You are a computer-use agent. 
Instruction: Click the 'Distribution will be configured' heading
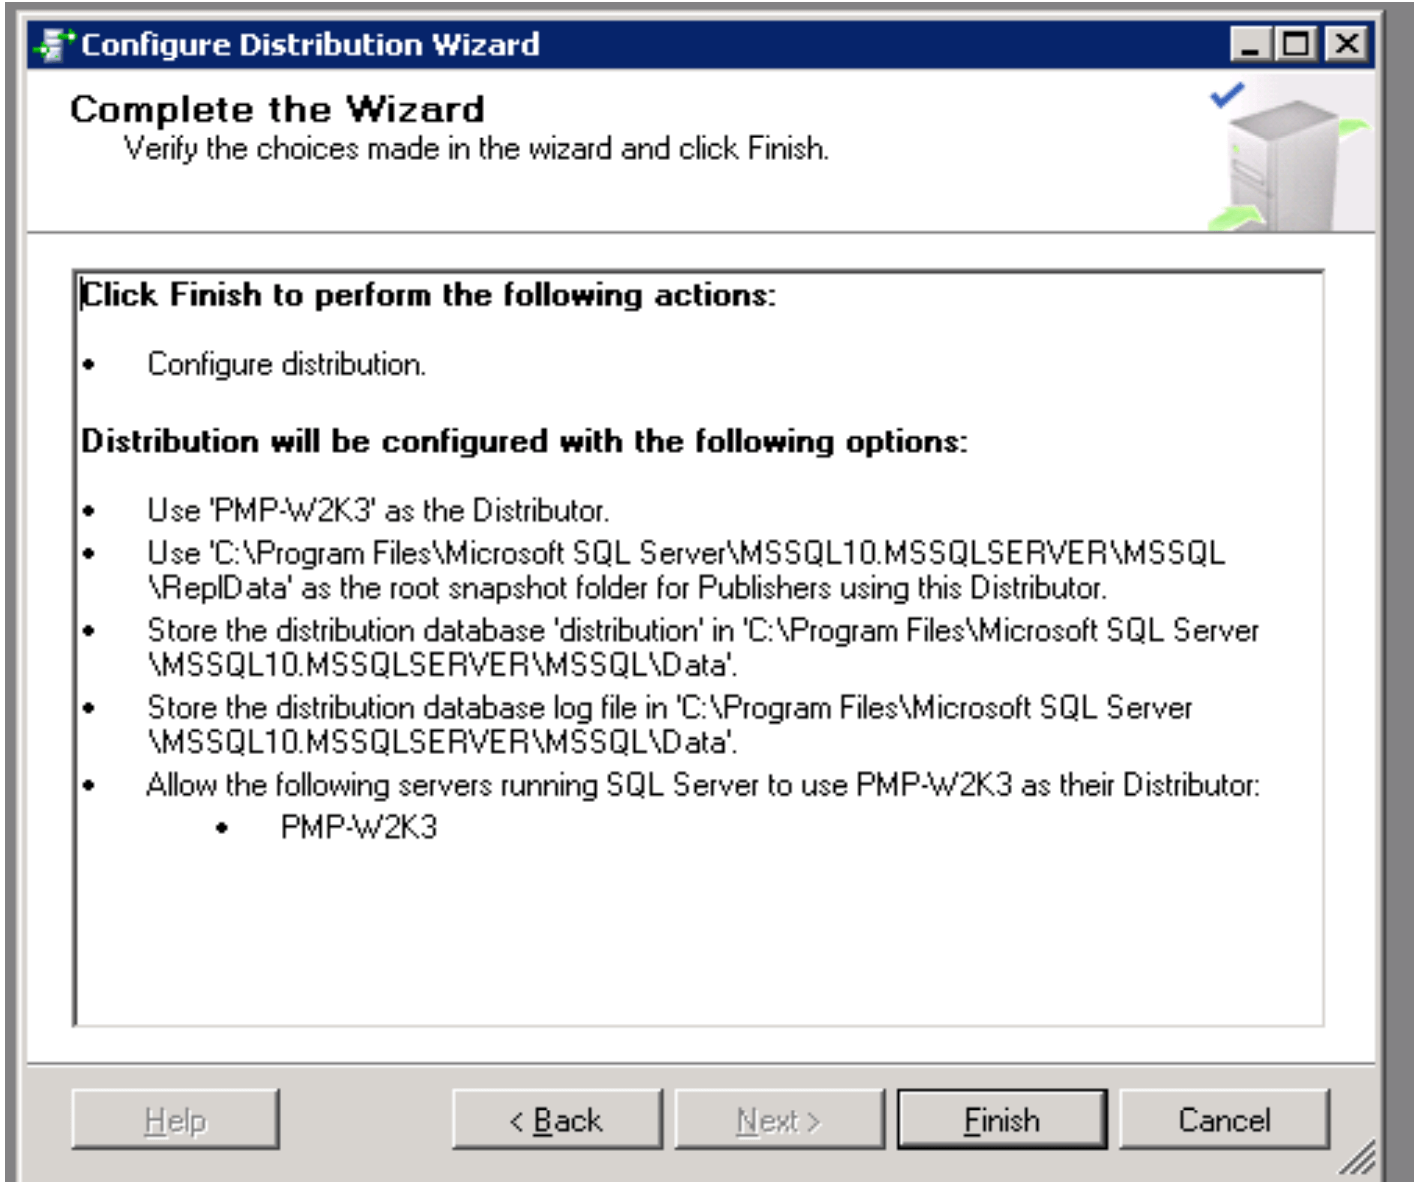coord(524,441)
